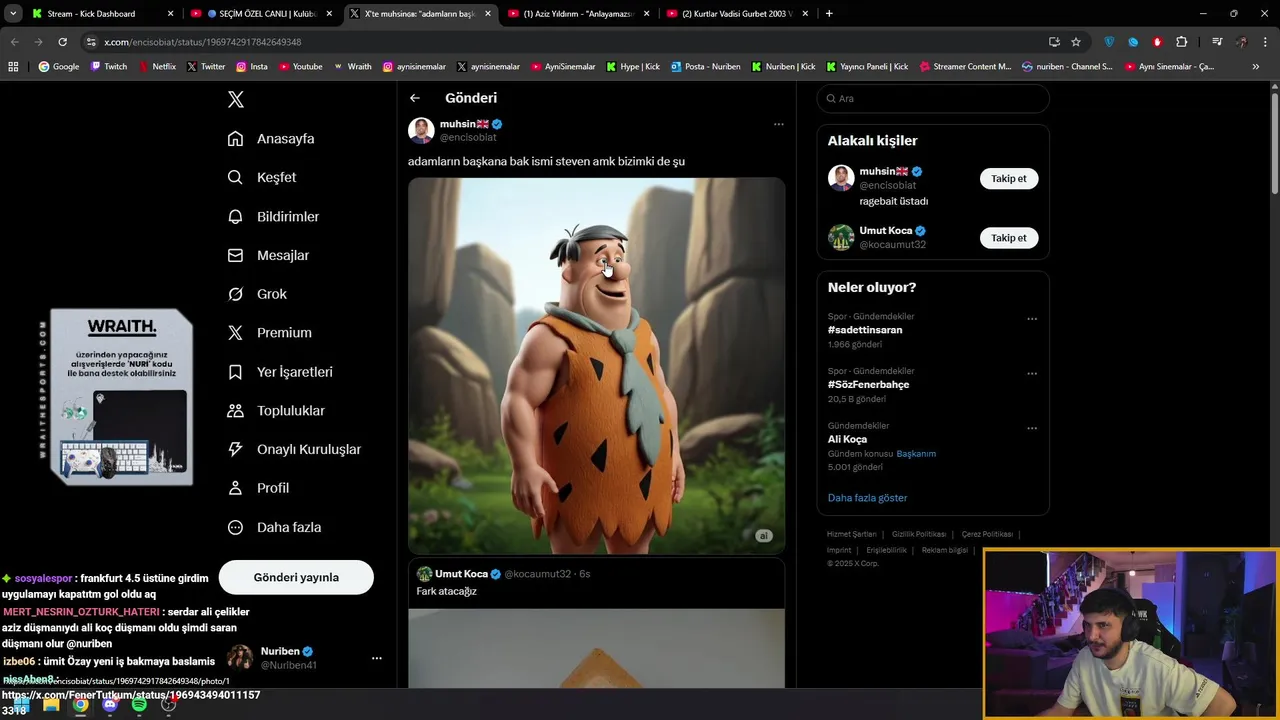This screenshot has height=720, width=1280.
Task: Open Discord from the taskbar
Action: pos(110,704)
